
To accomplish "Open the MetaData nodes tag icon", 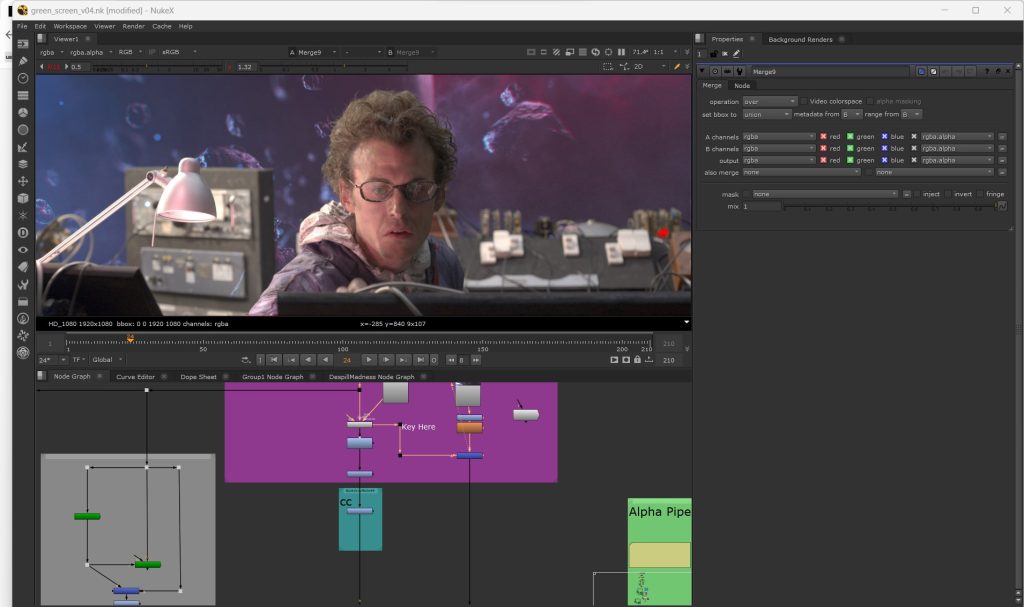I will tap(23, 267).
